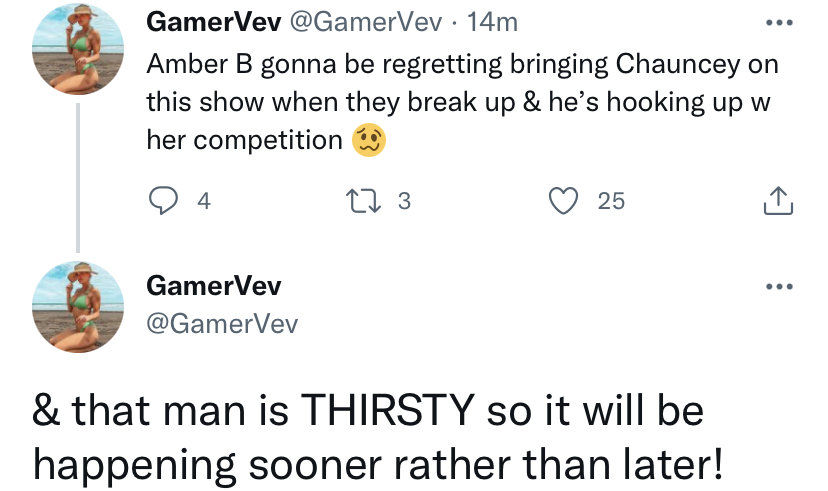Click GamerVev display name in second tweet

[x=214, y=286]
